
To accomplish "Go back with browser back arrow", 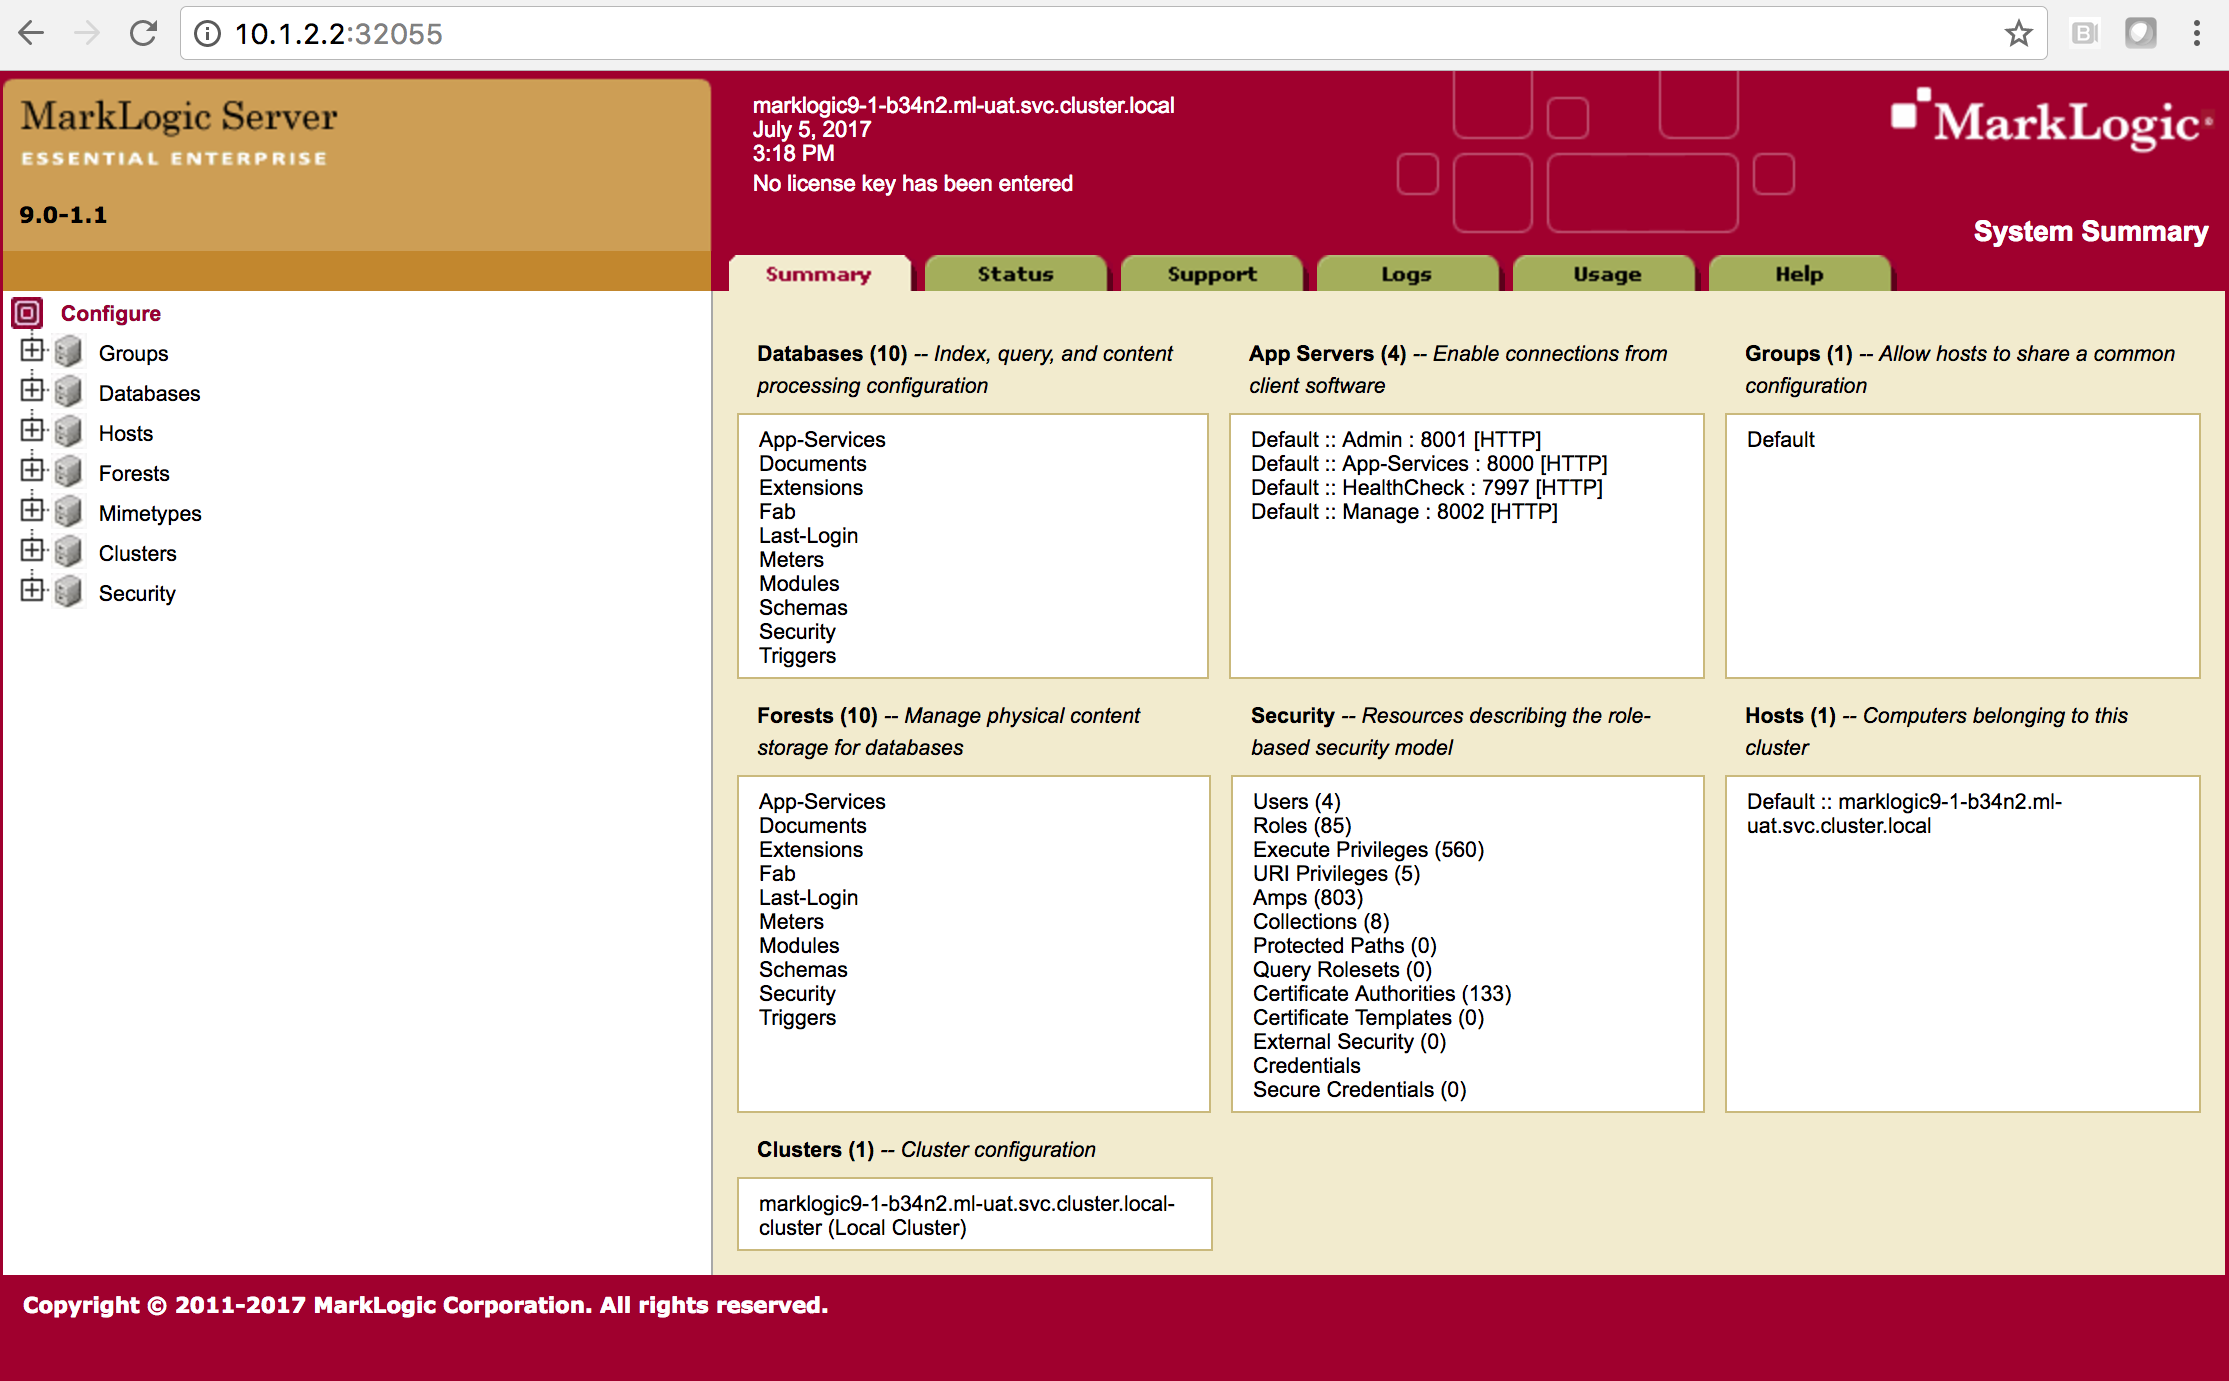I will tap(31, 33).
